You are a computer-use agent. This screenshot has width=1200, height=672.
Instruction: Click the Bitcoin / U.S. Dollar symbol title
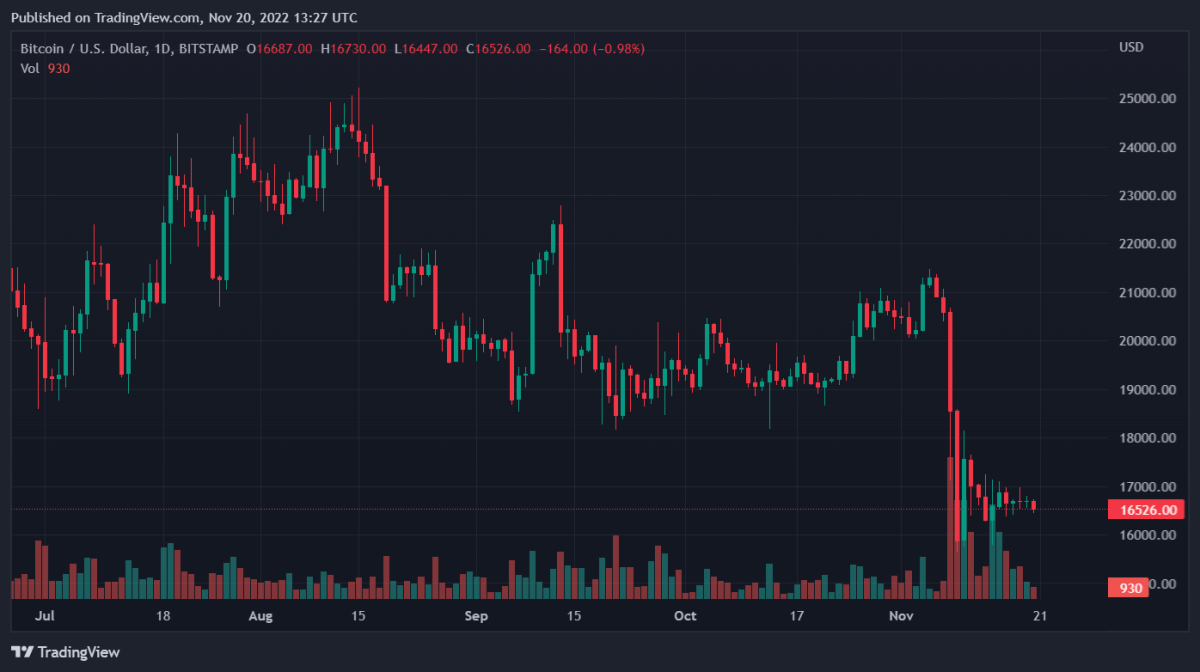pyautogui.click(x=87, y=48)
